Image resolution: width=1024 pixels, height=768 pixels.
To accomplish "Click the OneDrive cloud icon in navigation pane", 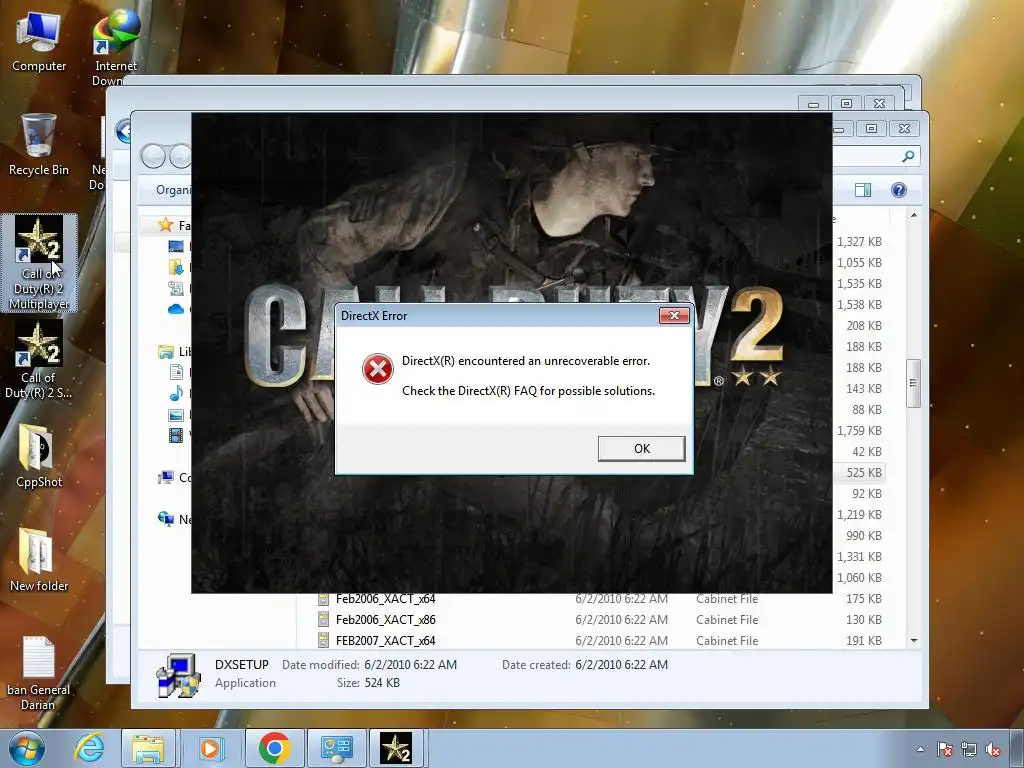I will pyautogui.click(x=176, y=309).
